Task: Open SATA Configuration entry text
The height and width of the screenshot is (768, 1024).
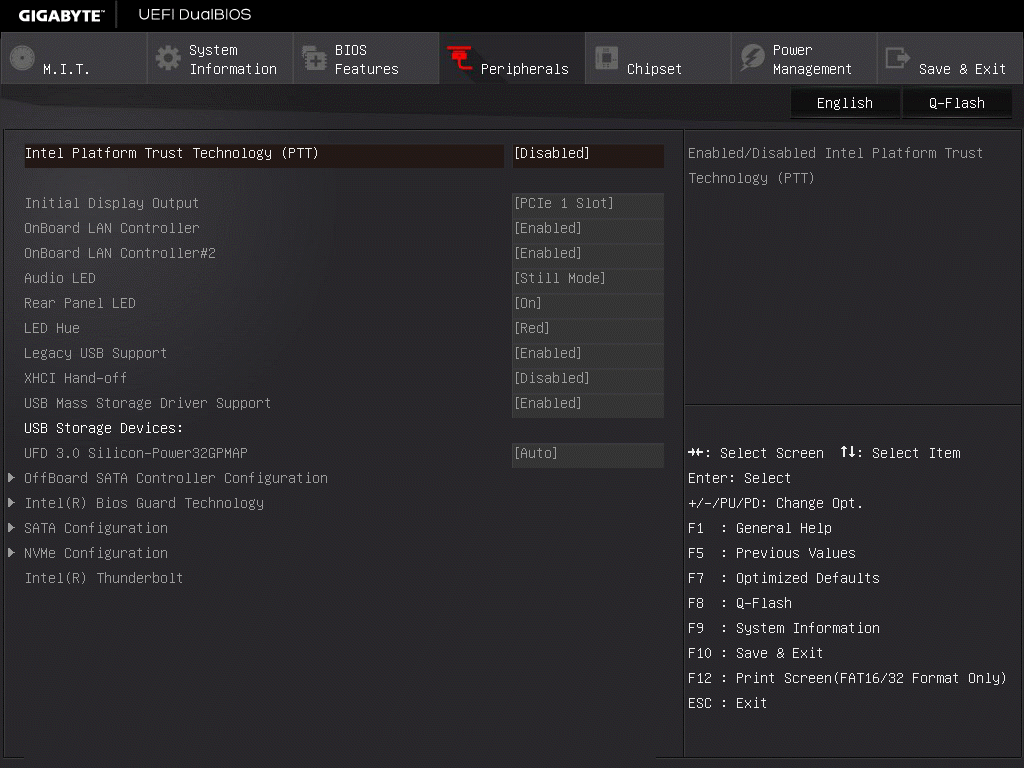Action: (96, 528)
